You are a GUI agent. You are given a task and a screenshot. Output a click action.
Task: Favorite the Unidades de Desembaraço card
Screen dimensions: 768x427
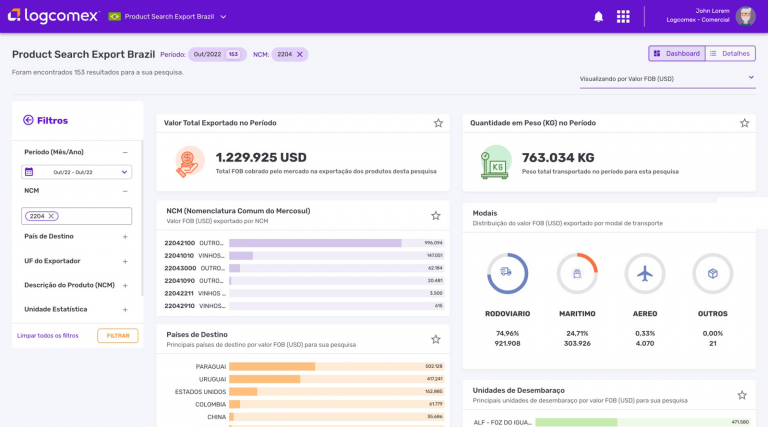pos(742,395)
